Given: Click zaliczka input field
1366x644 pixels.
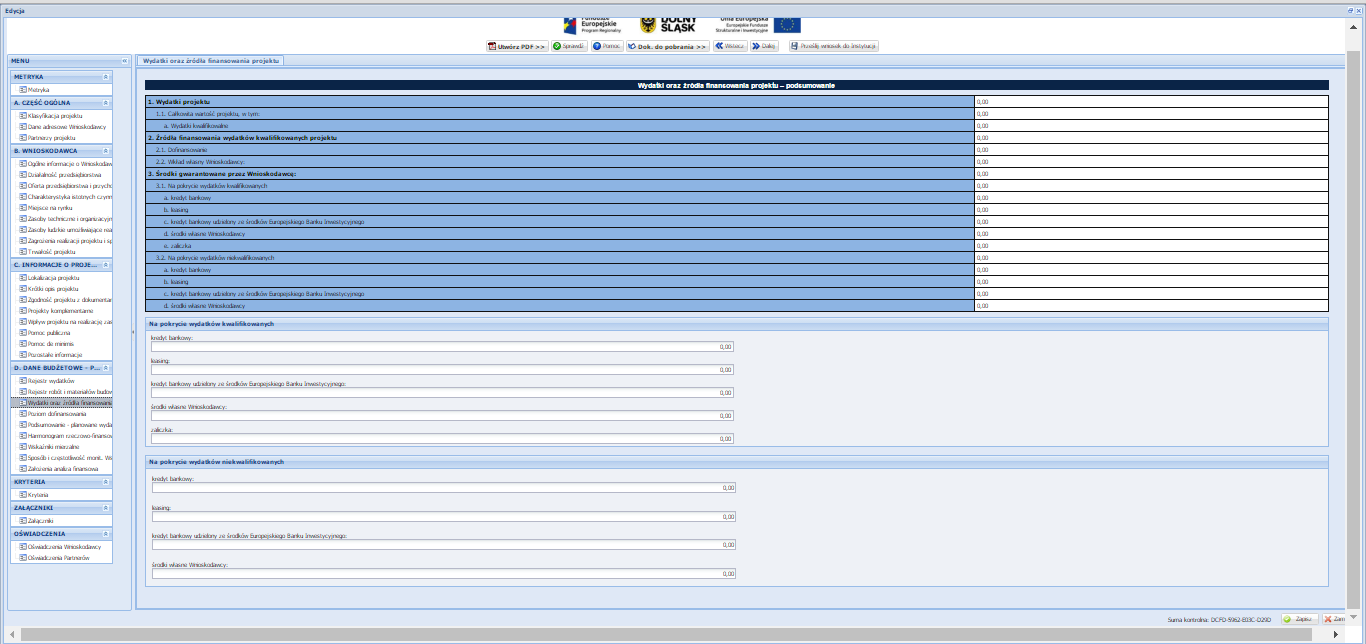Looking at the screenshot, I should (x=443, y=438).
